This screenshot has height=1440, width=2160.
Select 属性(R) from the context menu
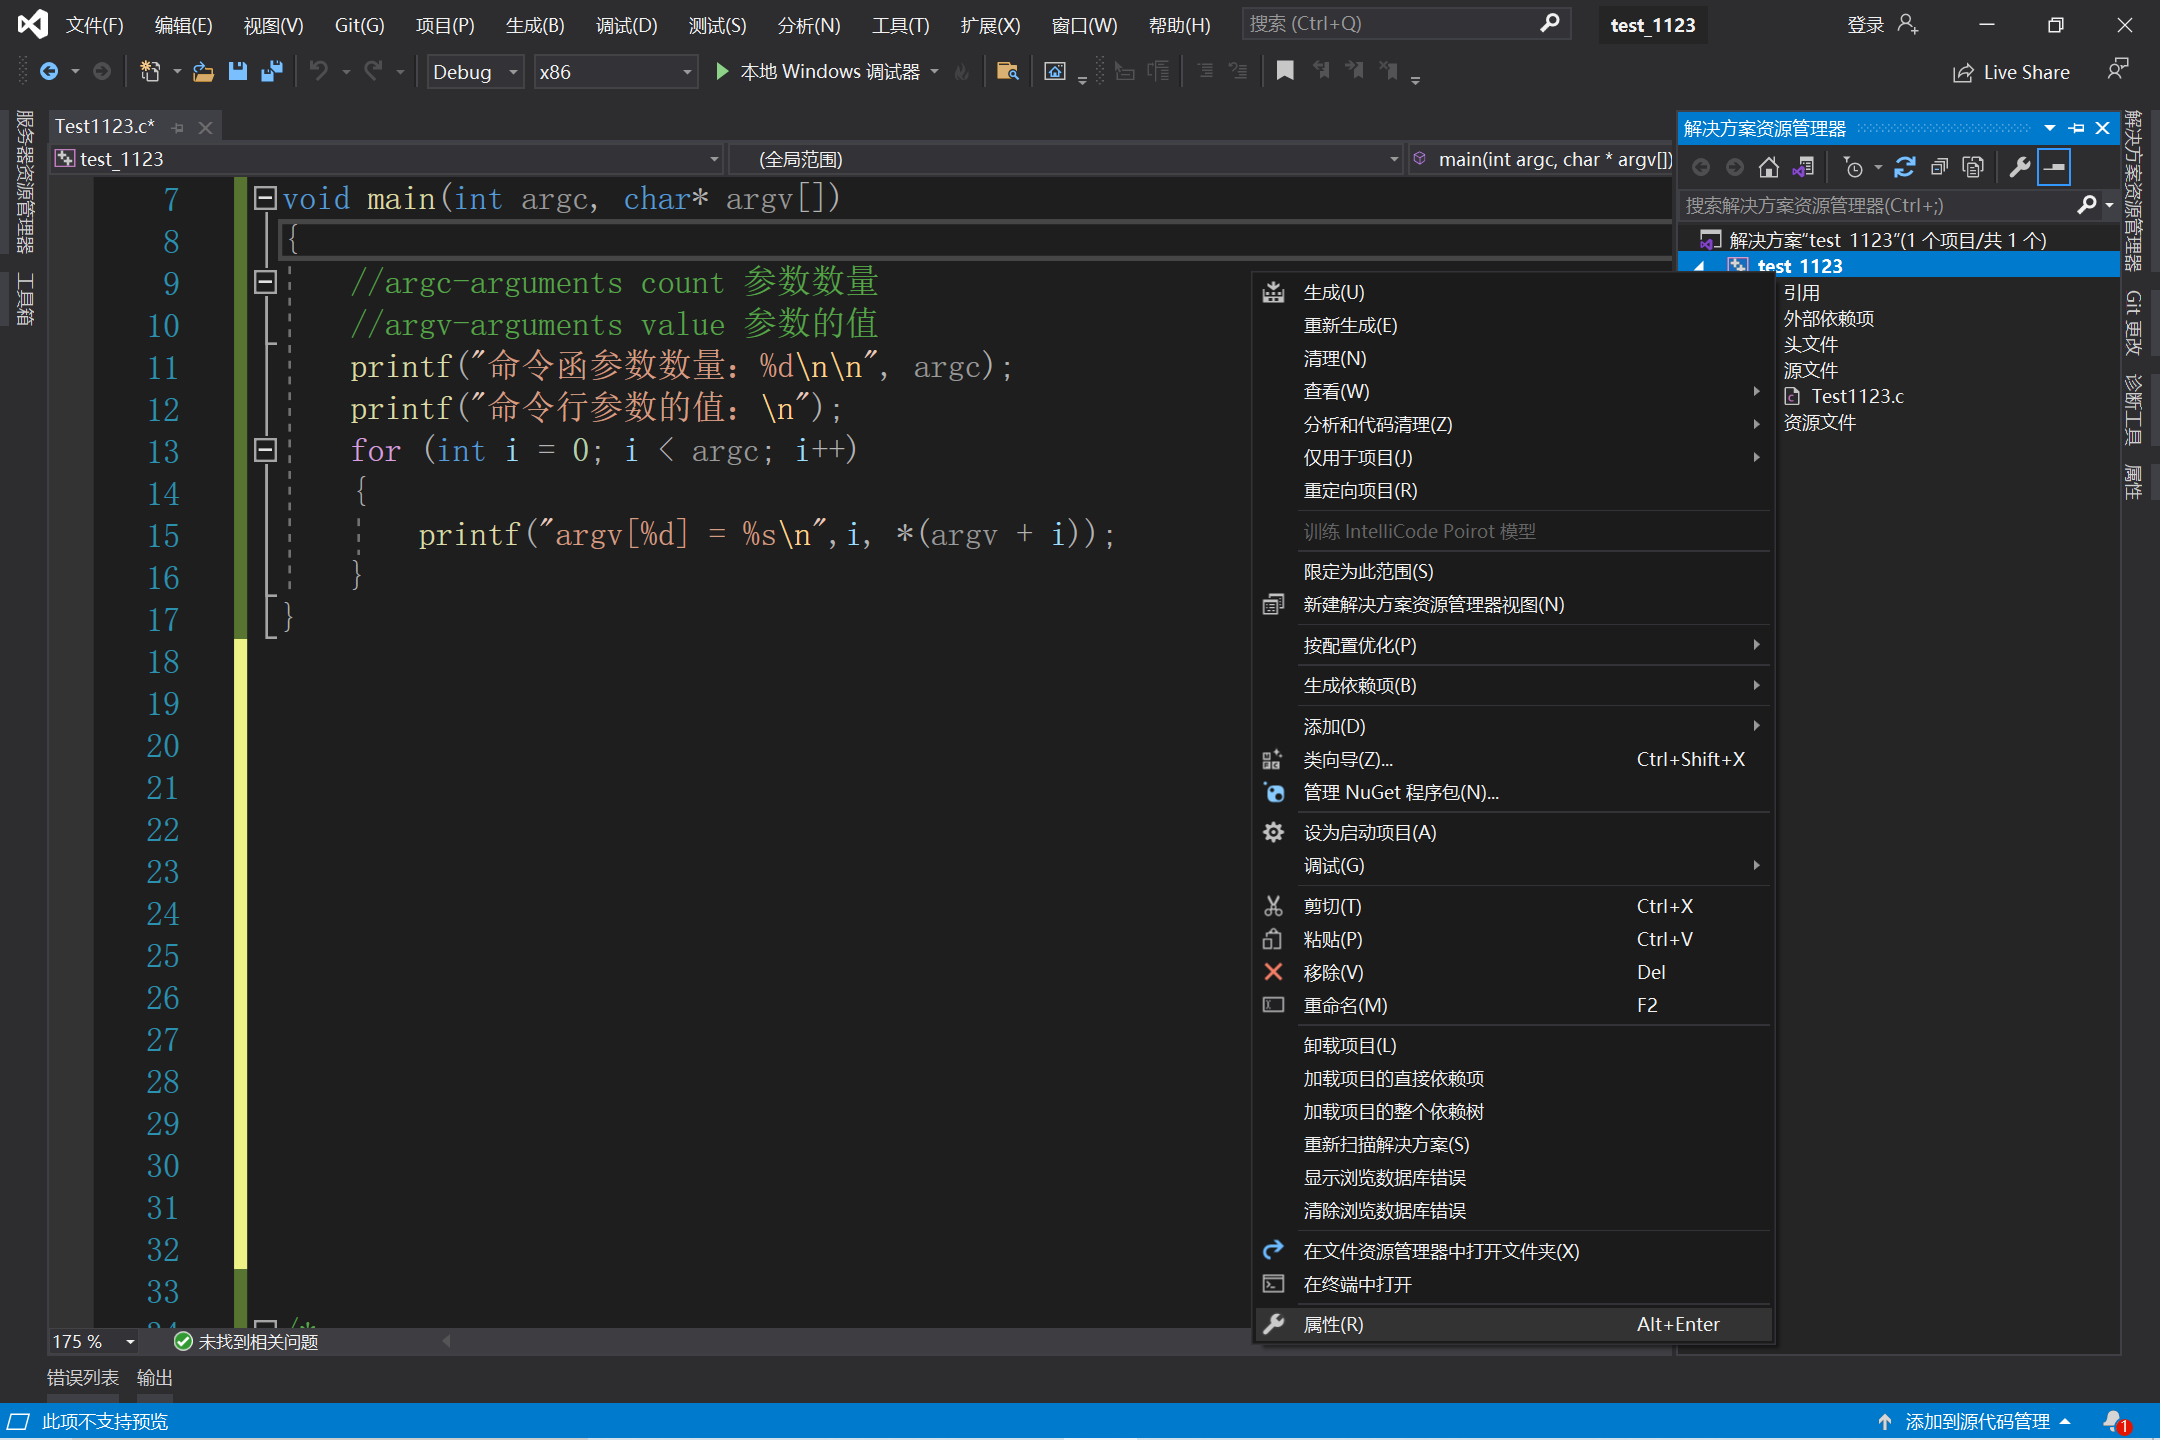[1333, 1324]
